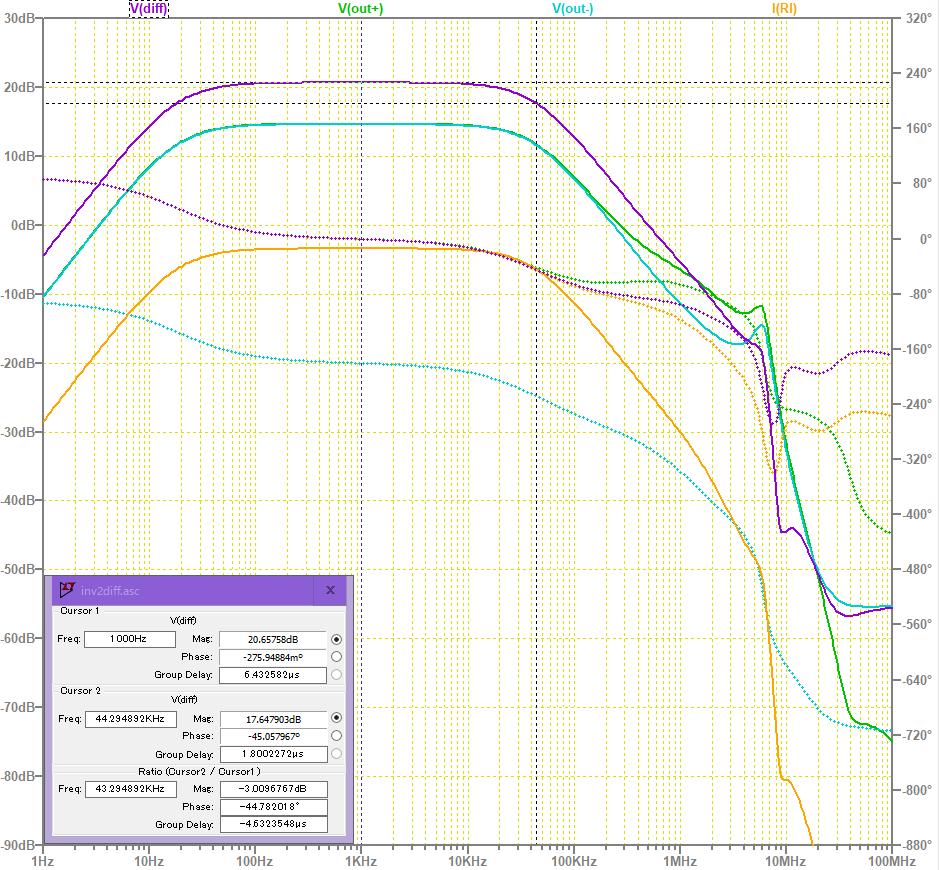Click the inv2diff.asc title bar

pyautogui.click(x=190, y=590)
